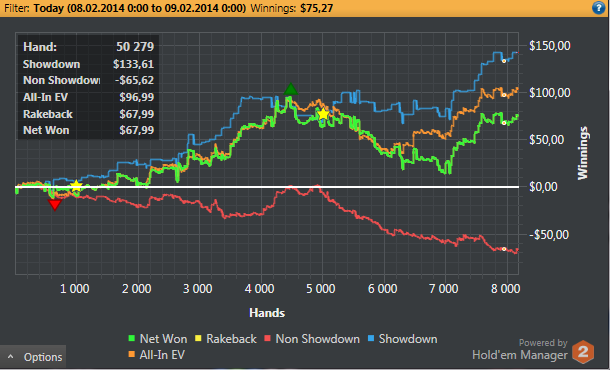Click the data point on the Showdown line
610x370 pixels.
tap(504, 61)
